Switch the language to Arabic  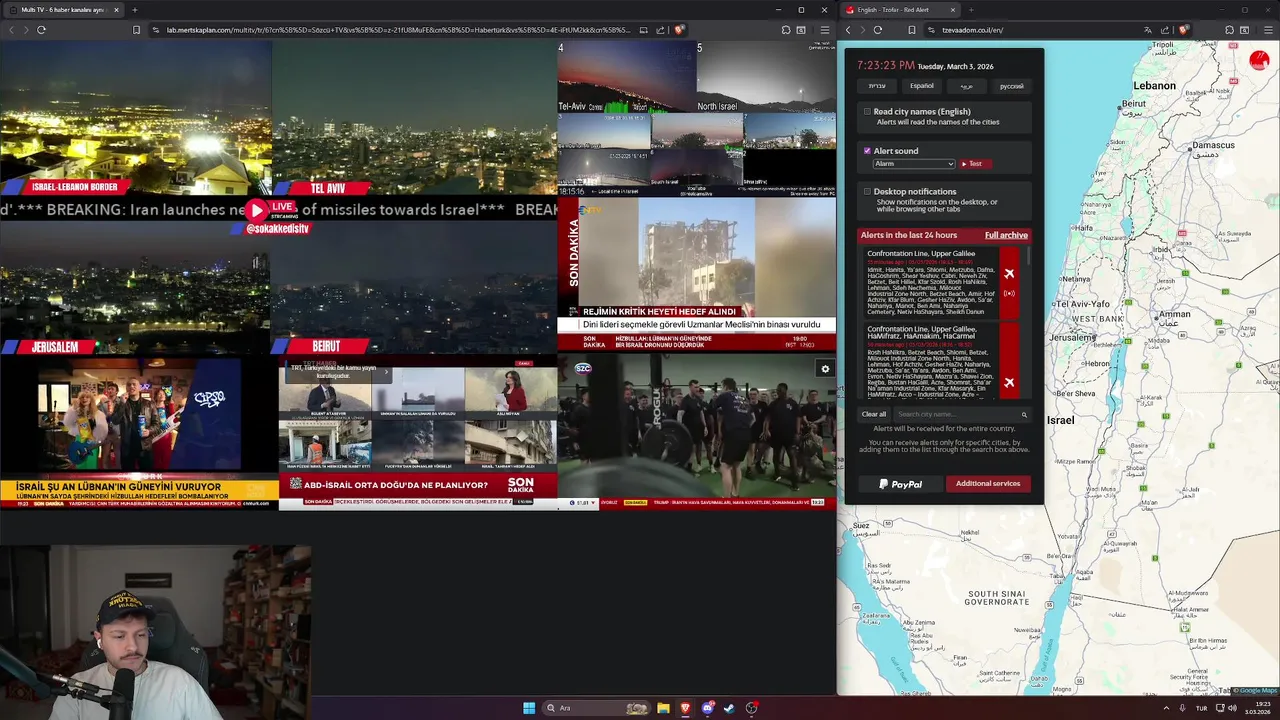(967, 86)
